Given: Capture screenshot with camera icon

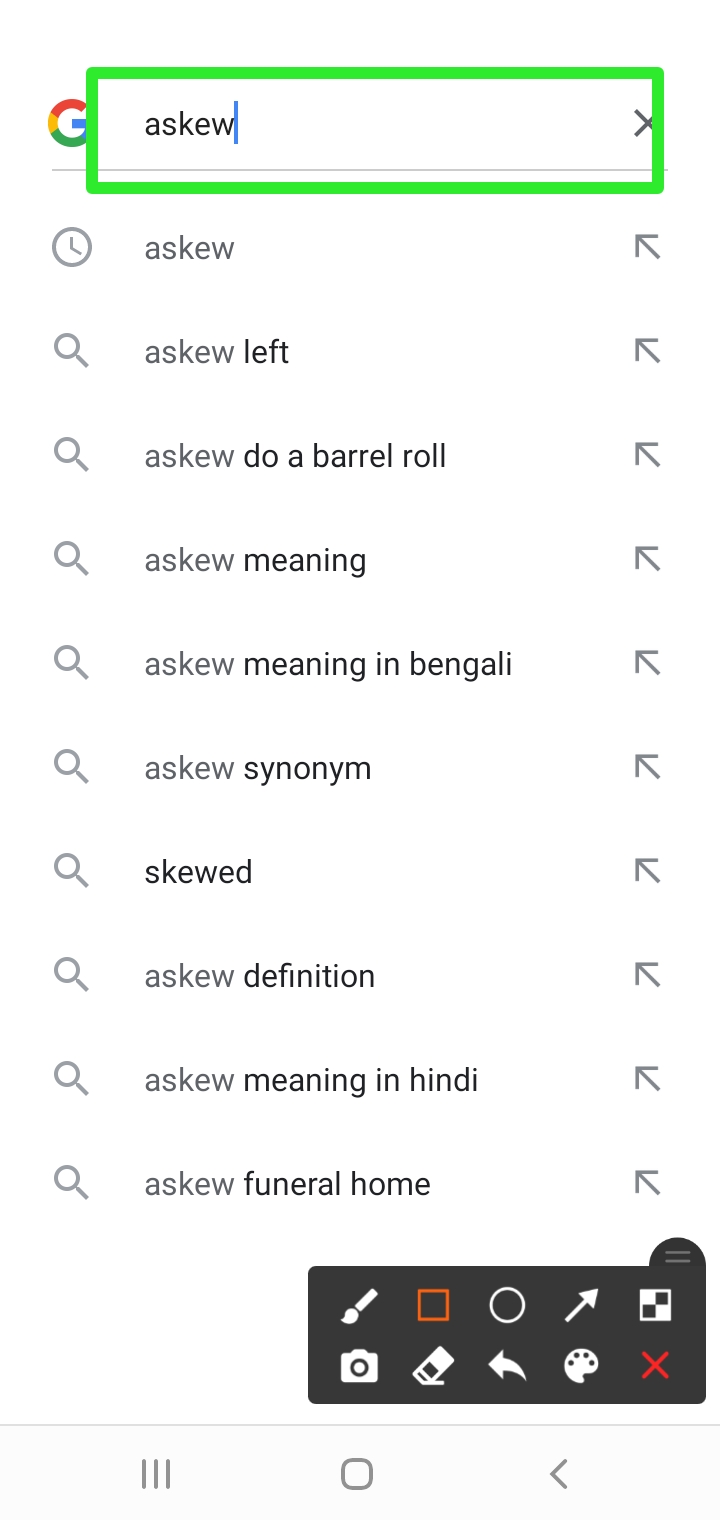Looking at the screenshot, I should coord(359,1366).
